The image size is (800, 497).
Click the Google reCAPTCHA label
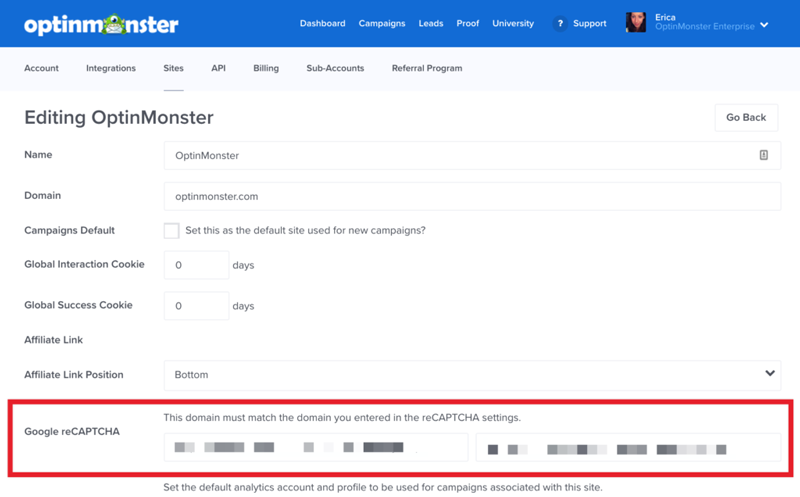click(x=72, y=432)
